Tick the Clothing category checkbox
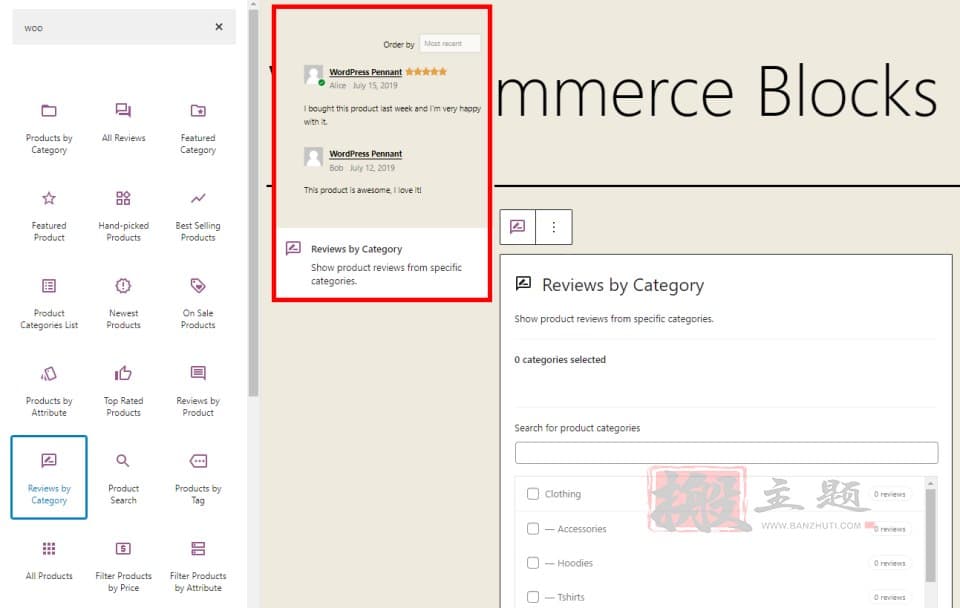This screenshot has width=960, height=608. [533, 494]
